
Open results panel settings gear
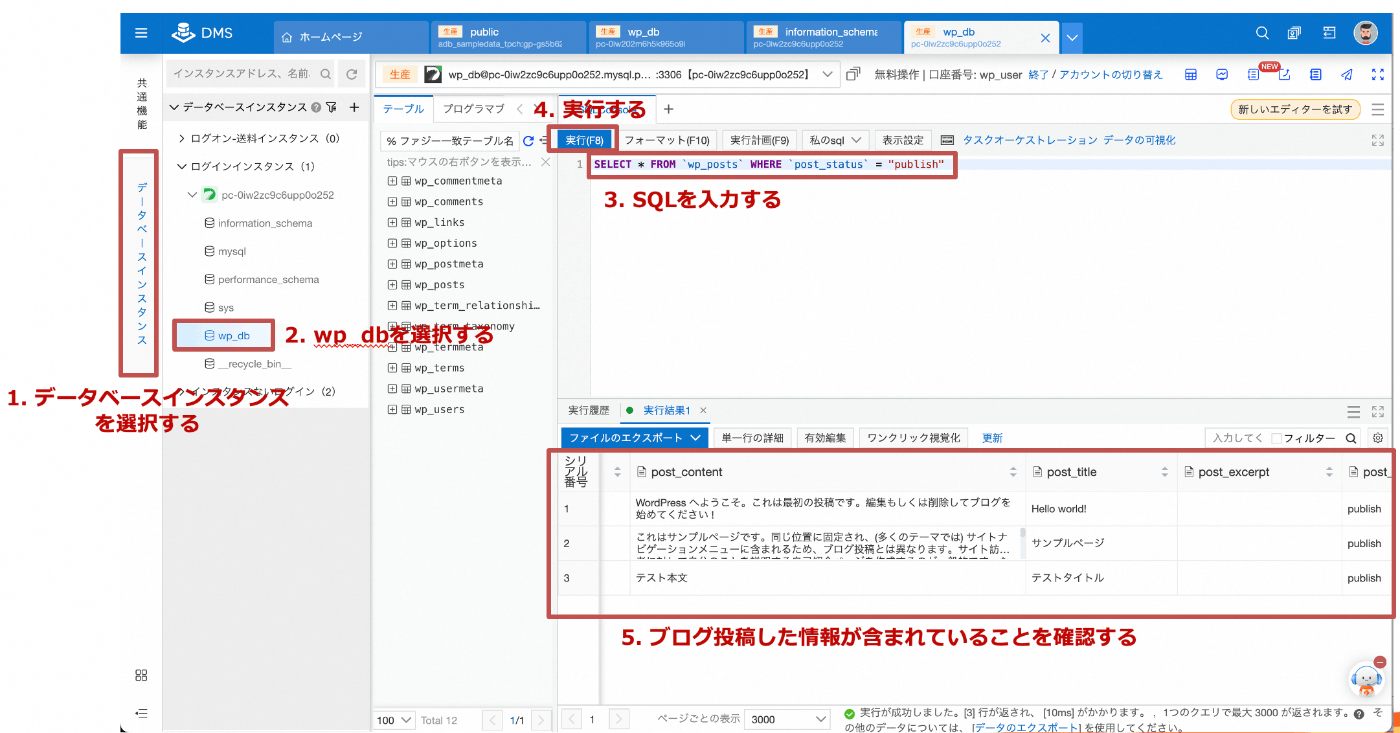(x=1378, y=438)
